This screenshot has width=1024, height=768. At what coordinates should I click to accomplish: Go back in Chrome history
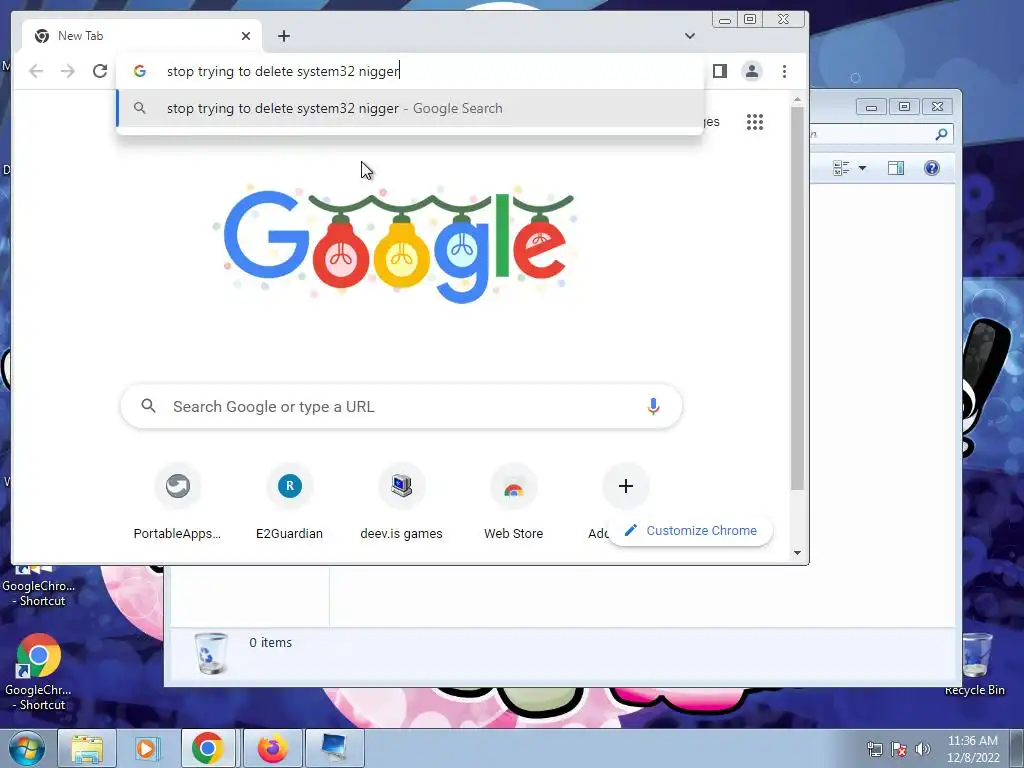pyautogui.click(x=36, y=71)
